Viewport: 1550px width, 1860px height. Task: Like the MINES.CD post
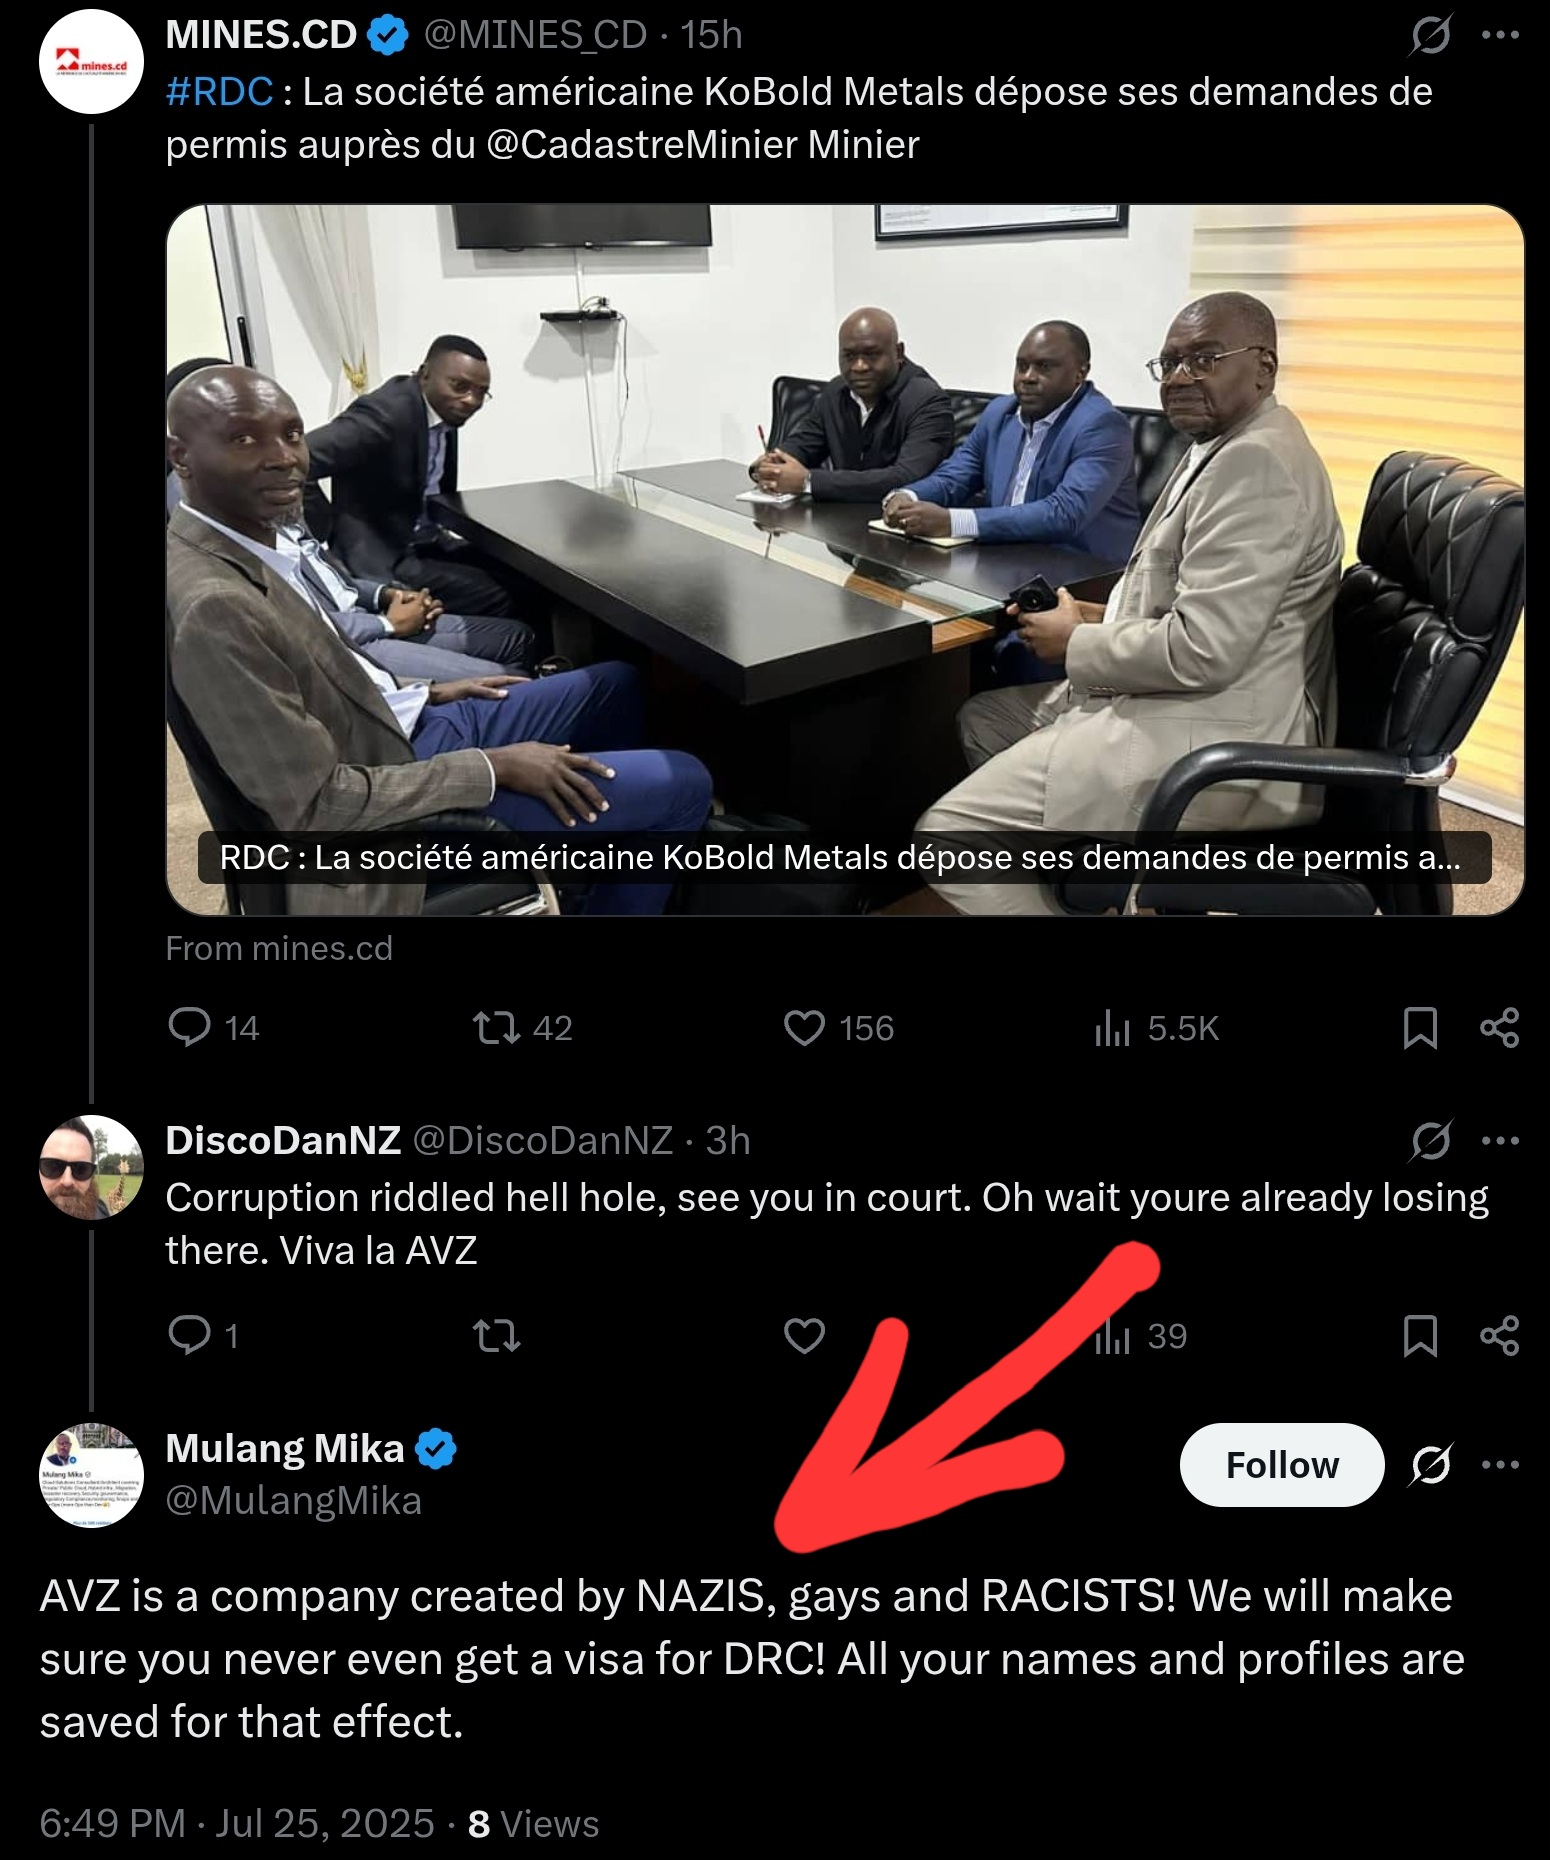(805, 1027)
